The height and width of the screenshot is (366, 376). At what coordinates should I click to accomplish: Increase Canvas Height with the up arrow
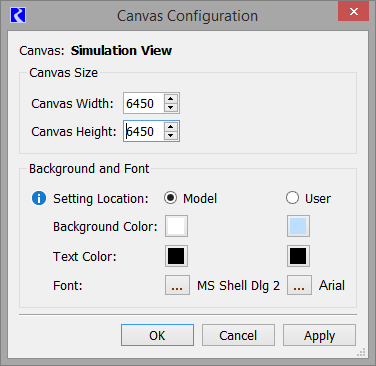(171, 127)
